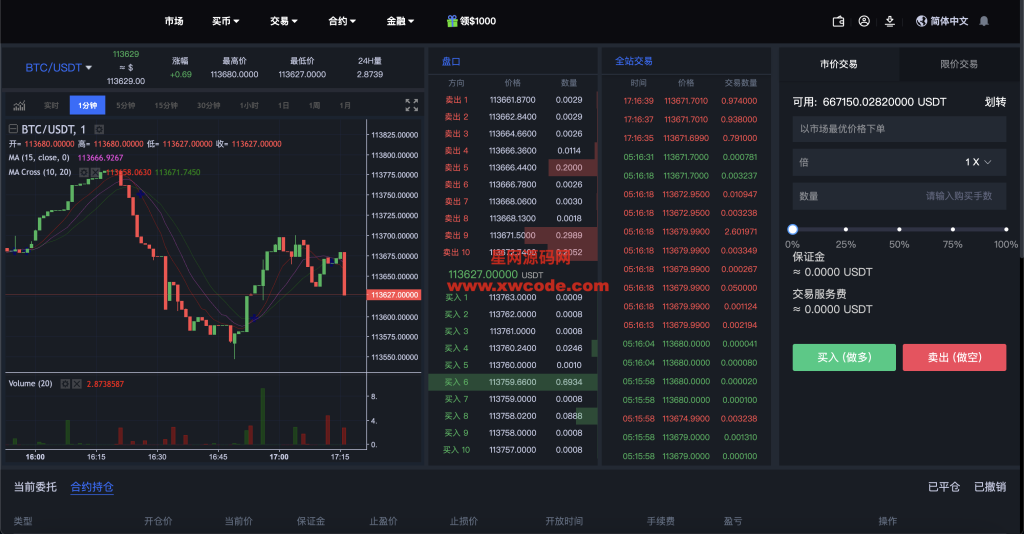The image size is (1024, 534).
Task: Switch chart interval to 1小时
Action: pyautogui.click(x=249, y=105)
